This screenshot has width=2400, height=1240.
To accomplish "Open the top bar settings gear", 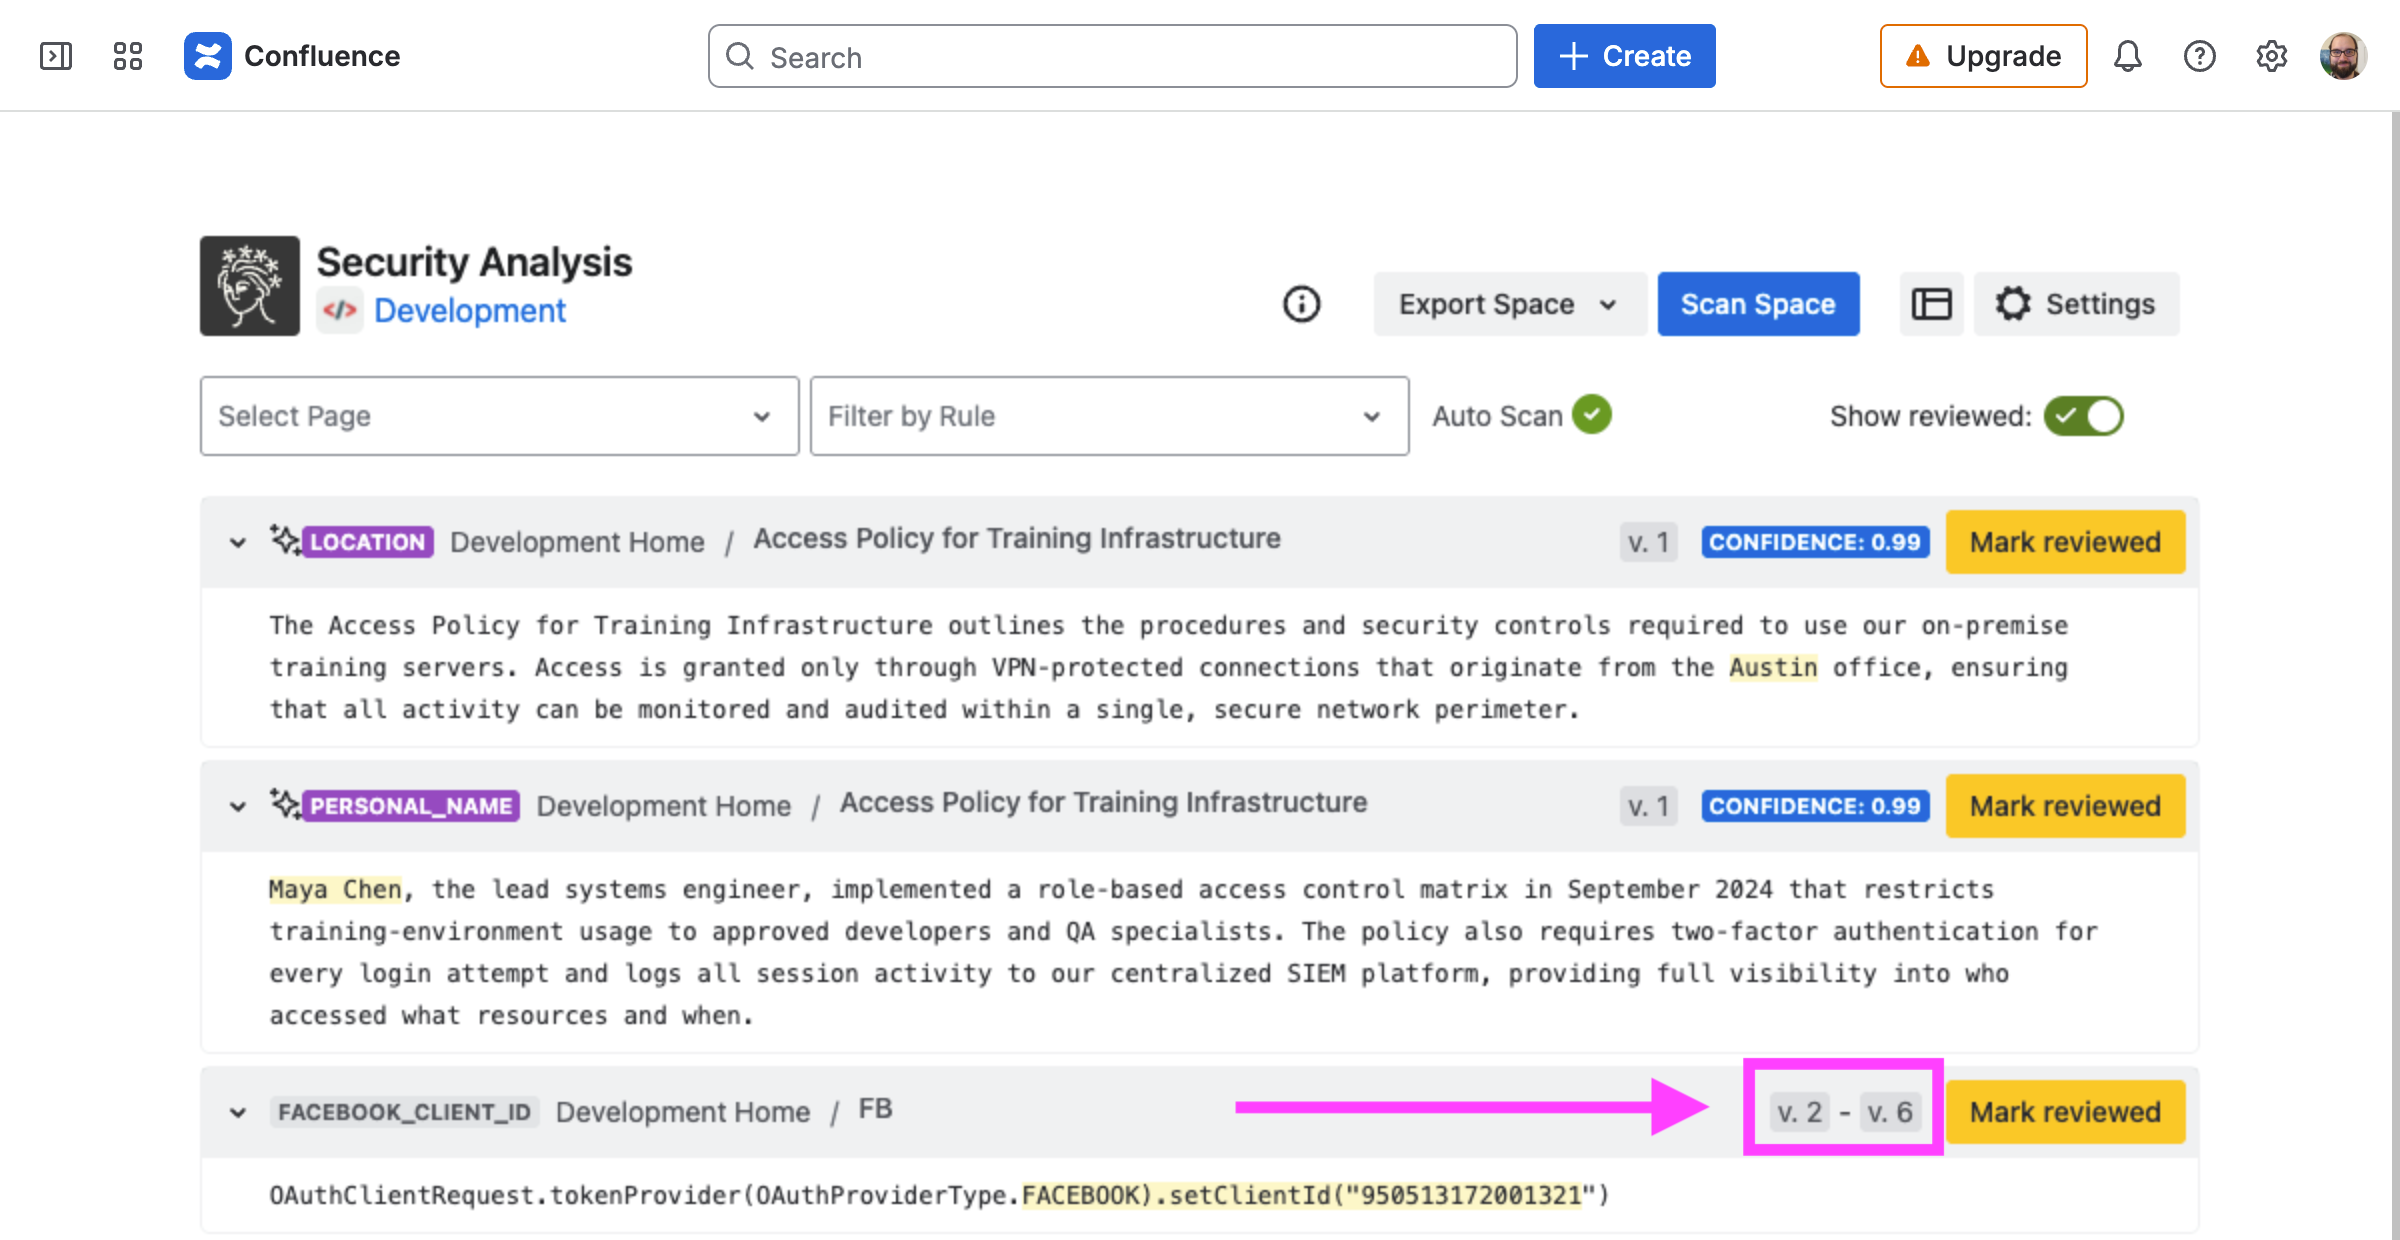I will pyautogui.click(x=2272, y=56).
